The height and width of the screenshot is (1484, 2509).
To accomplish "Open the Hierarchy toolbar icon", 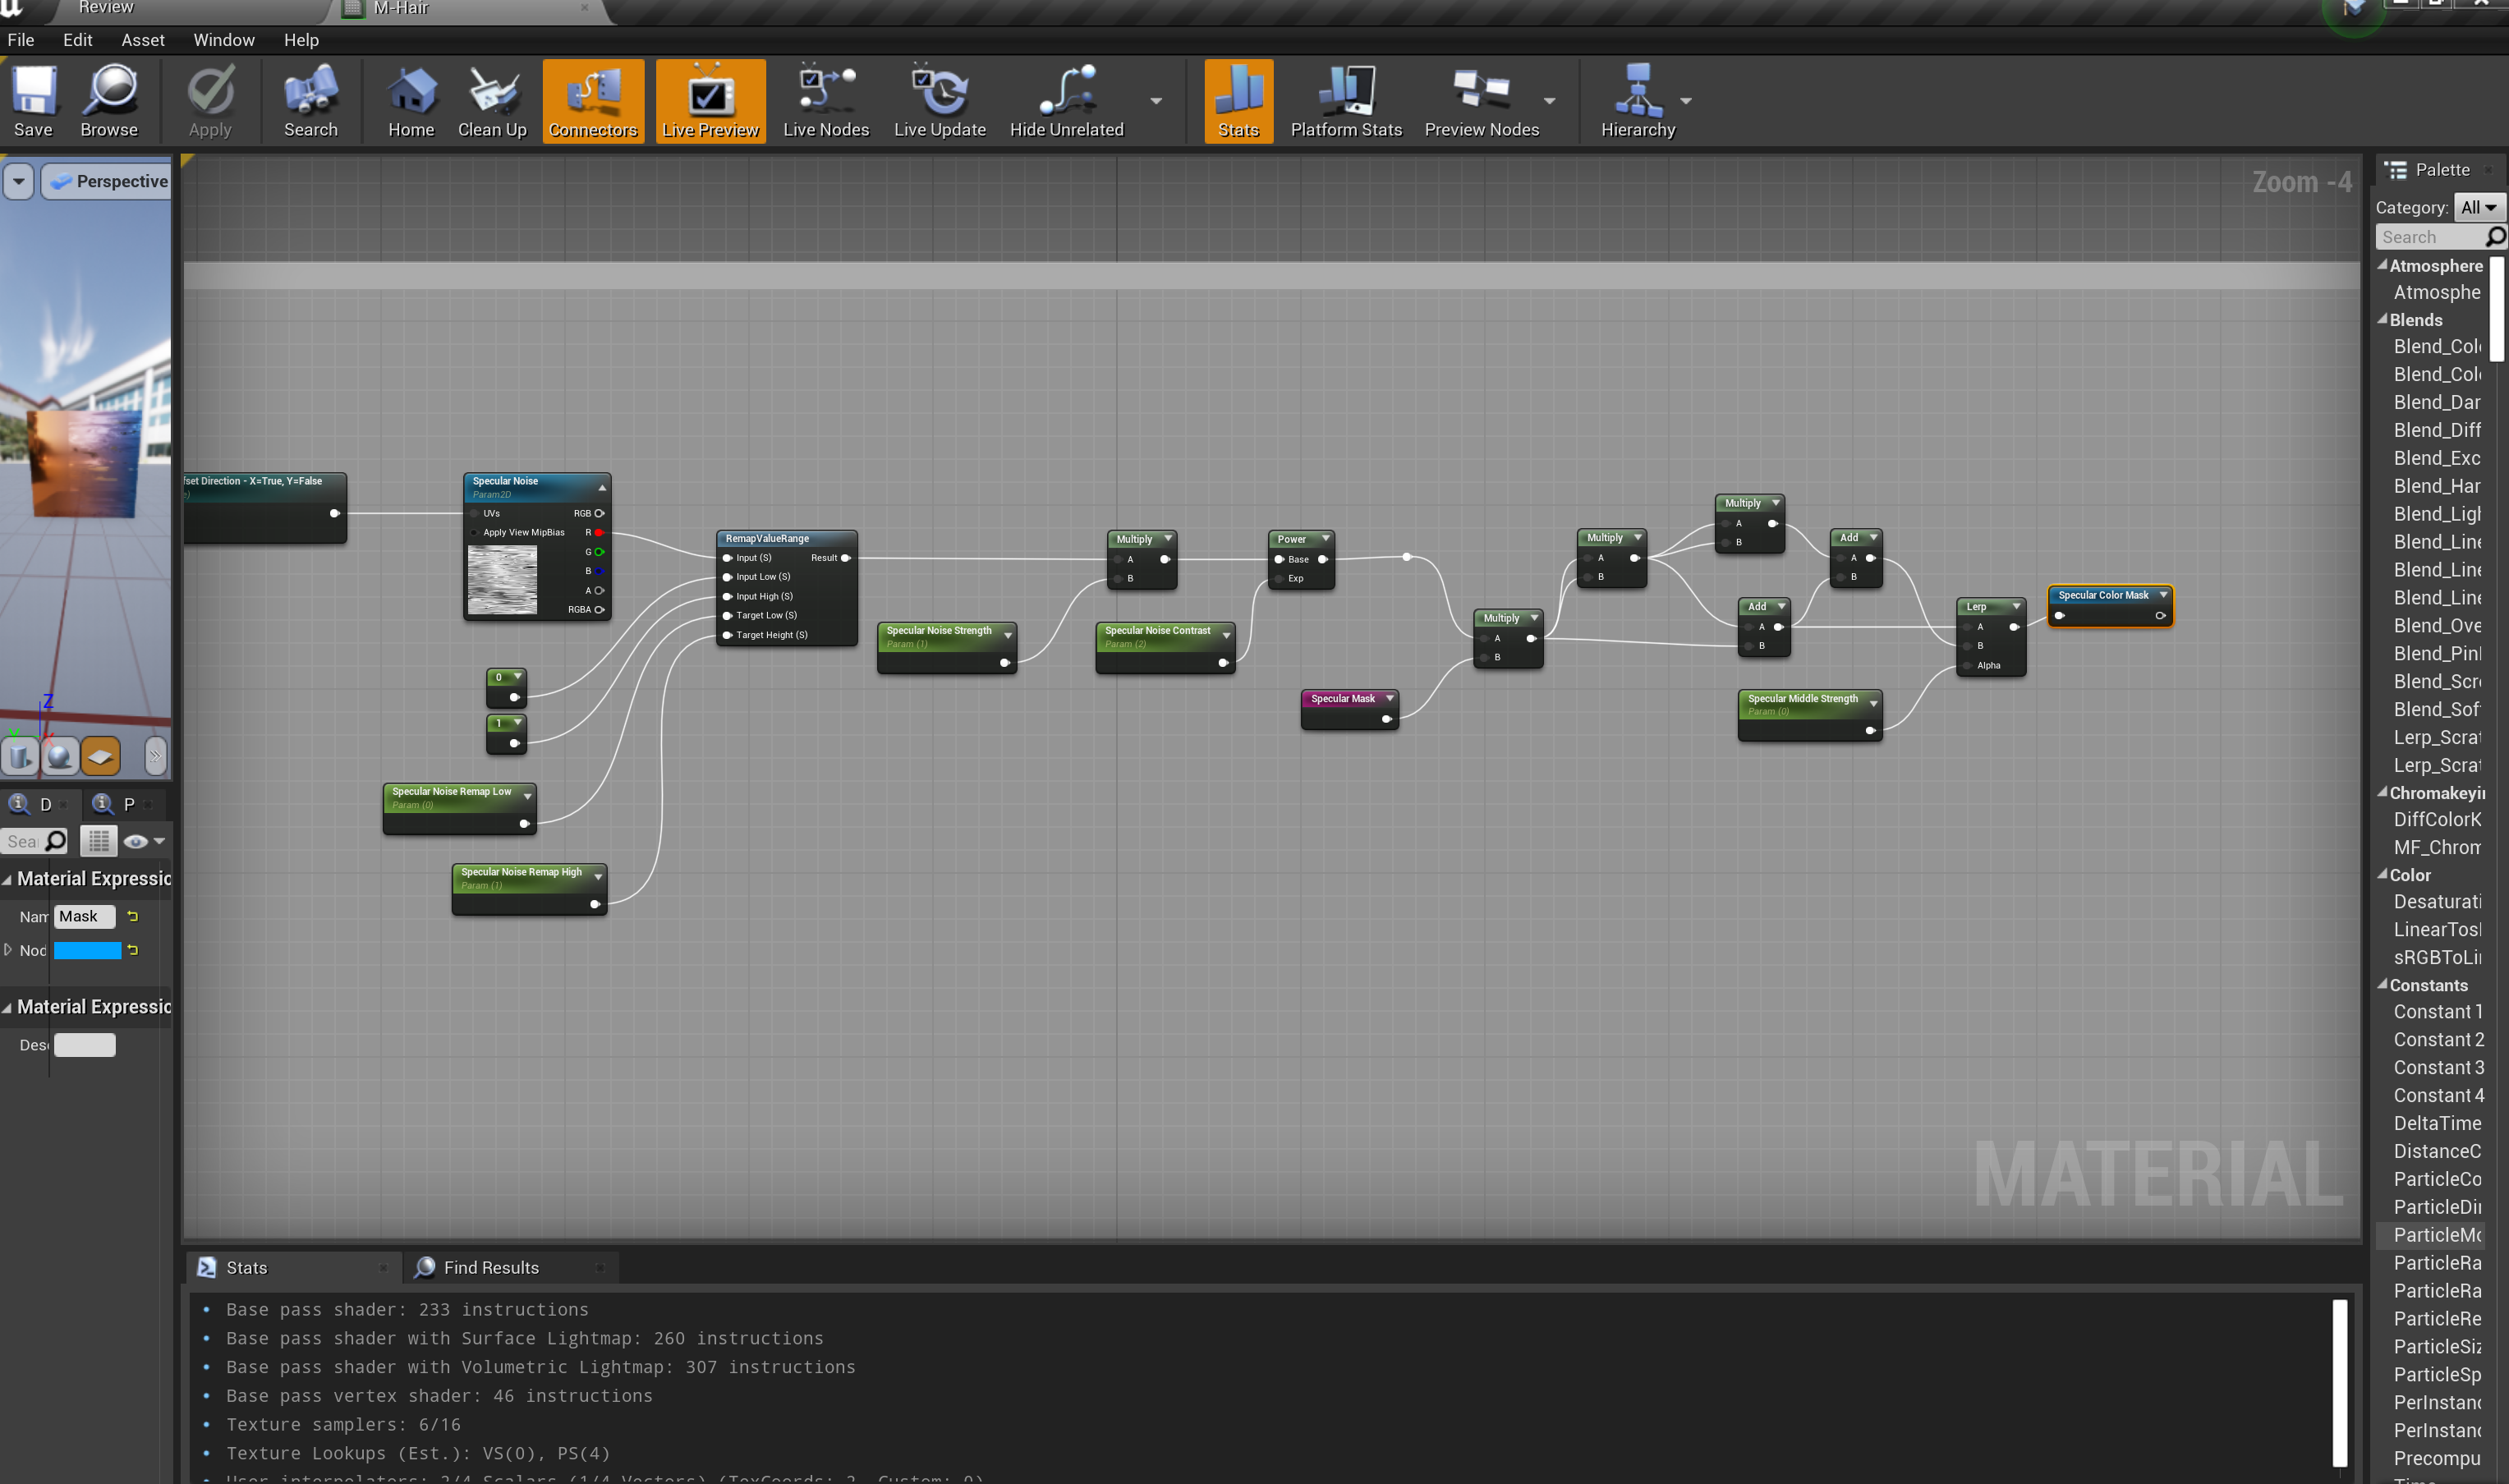I will [1637, 101].
